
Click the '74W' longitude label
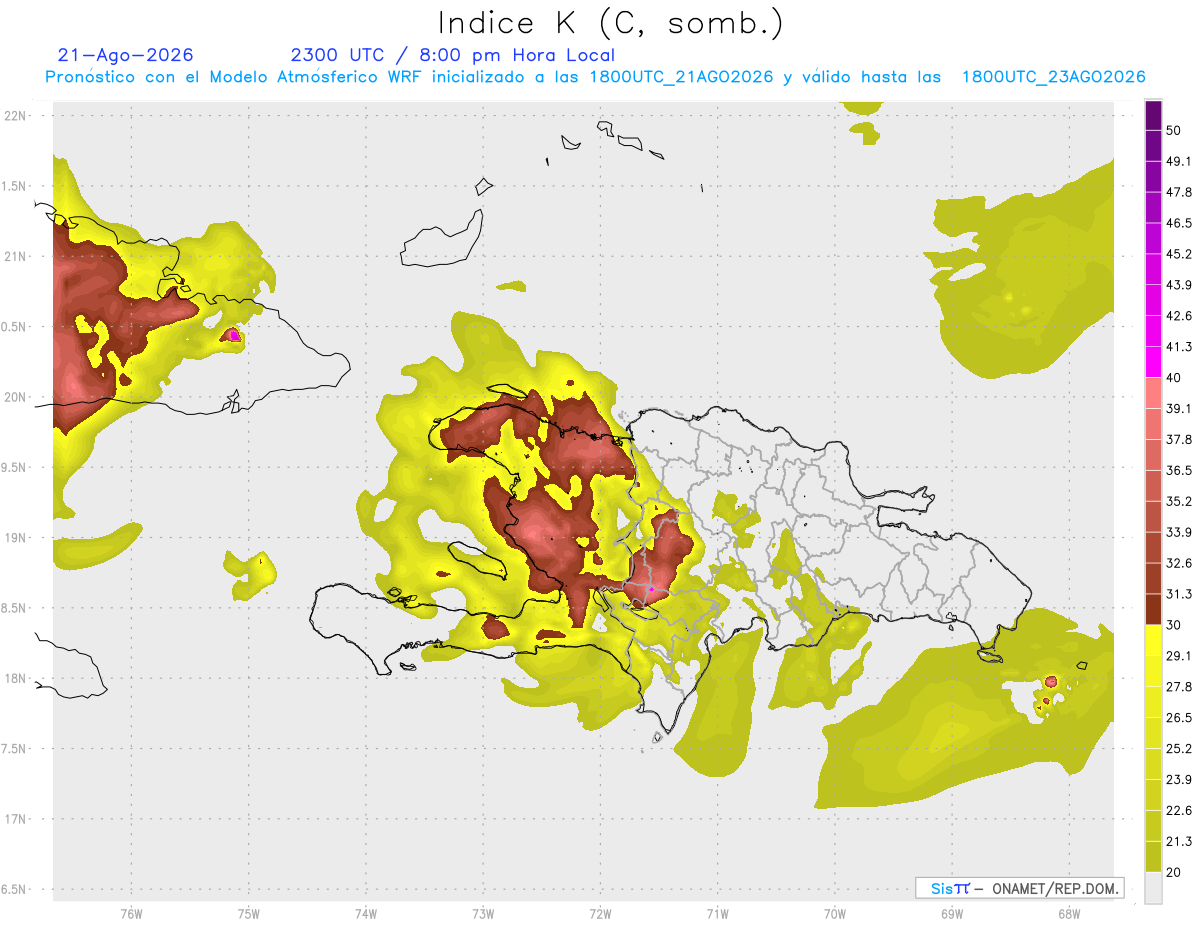click(366, 913)
